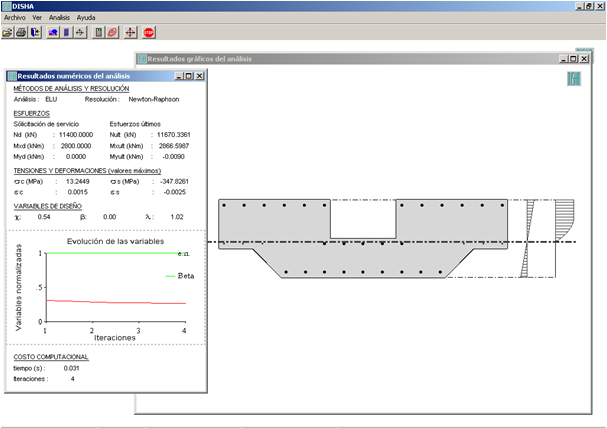Click the Mxd value 2800.0000

(x=76, y=146)
